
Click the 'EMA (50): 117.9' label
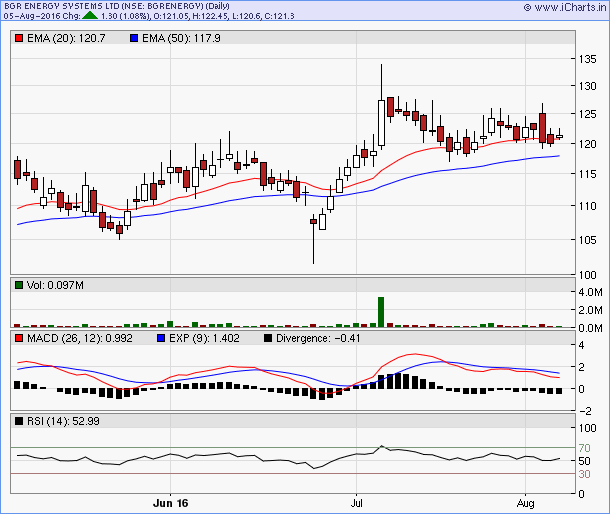coord(181,38)
